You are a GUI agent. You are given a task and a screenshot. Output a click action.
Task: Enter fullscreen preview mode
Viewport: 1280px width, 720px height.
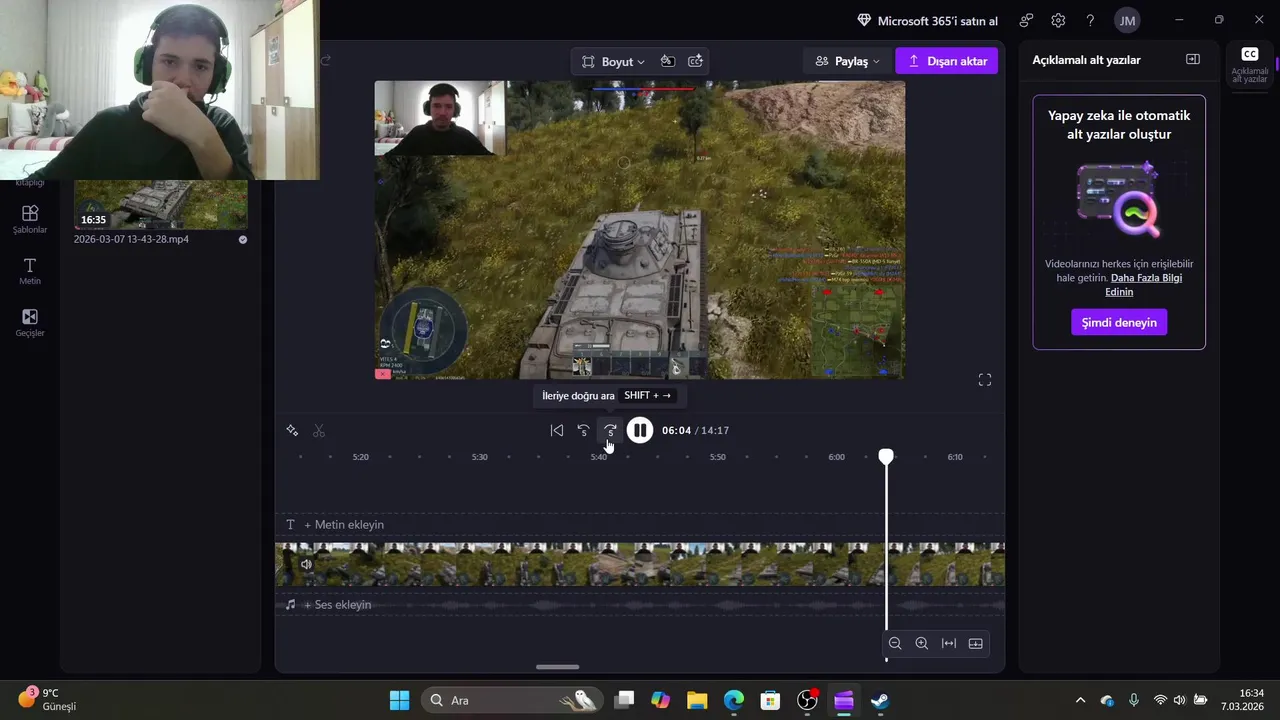(x=985, y=380)
